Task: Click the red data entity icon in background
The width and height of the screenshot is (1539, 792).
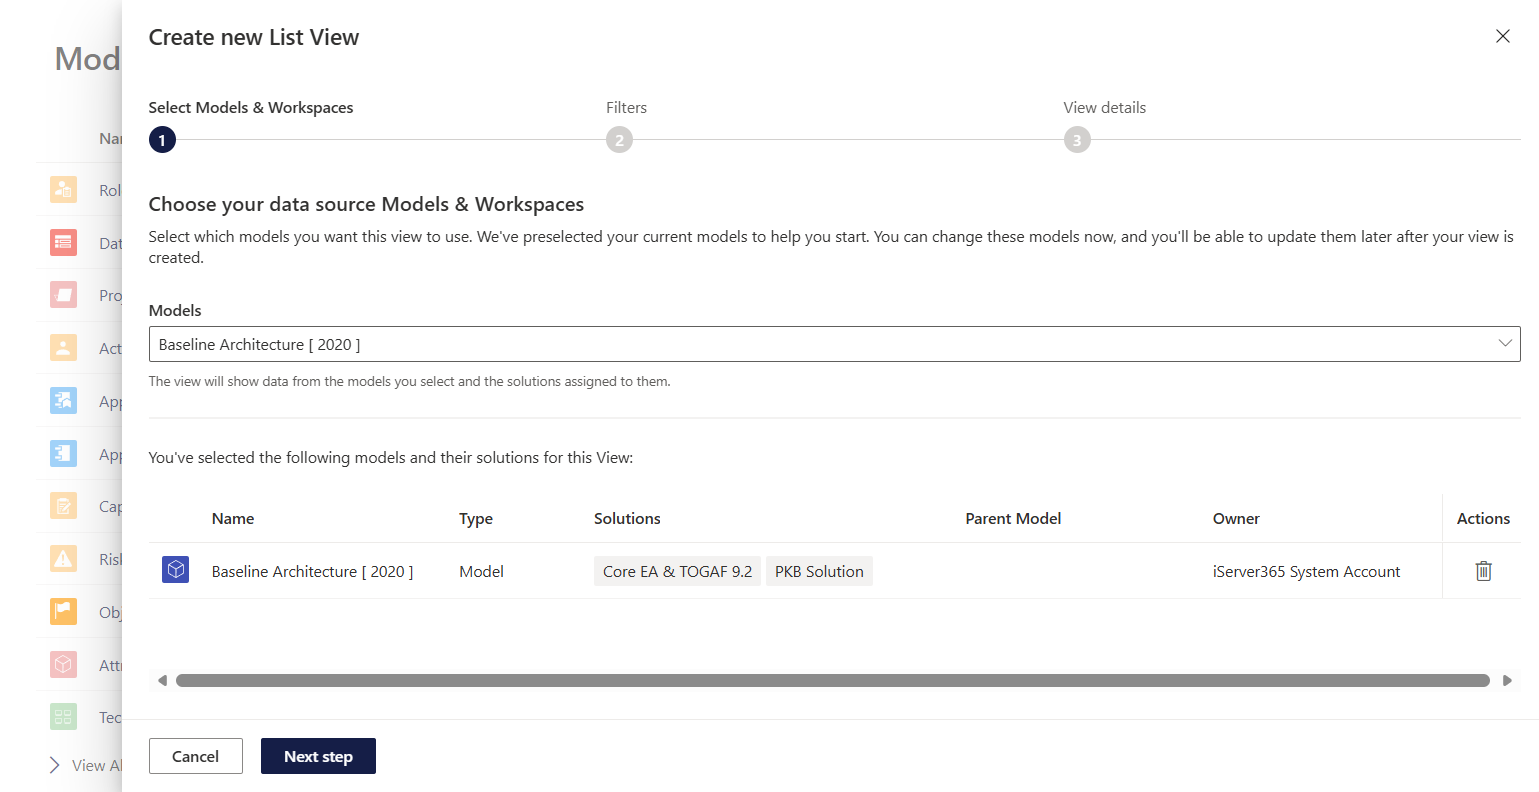Action: pos(63,242)
